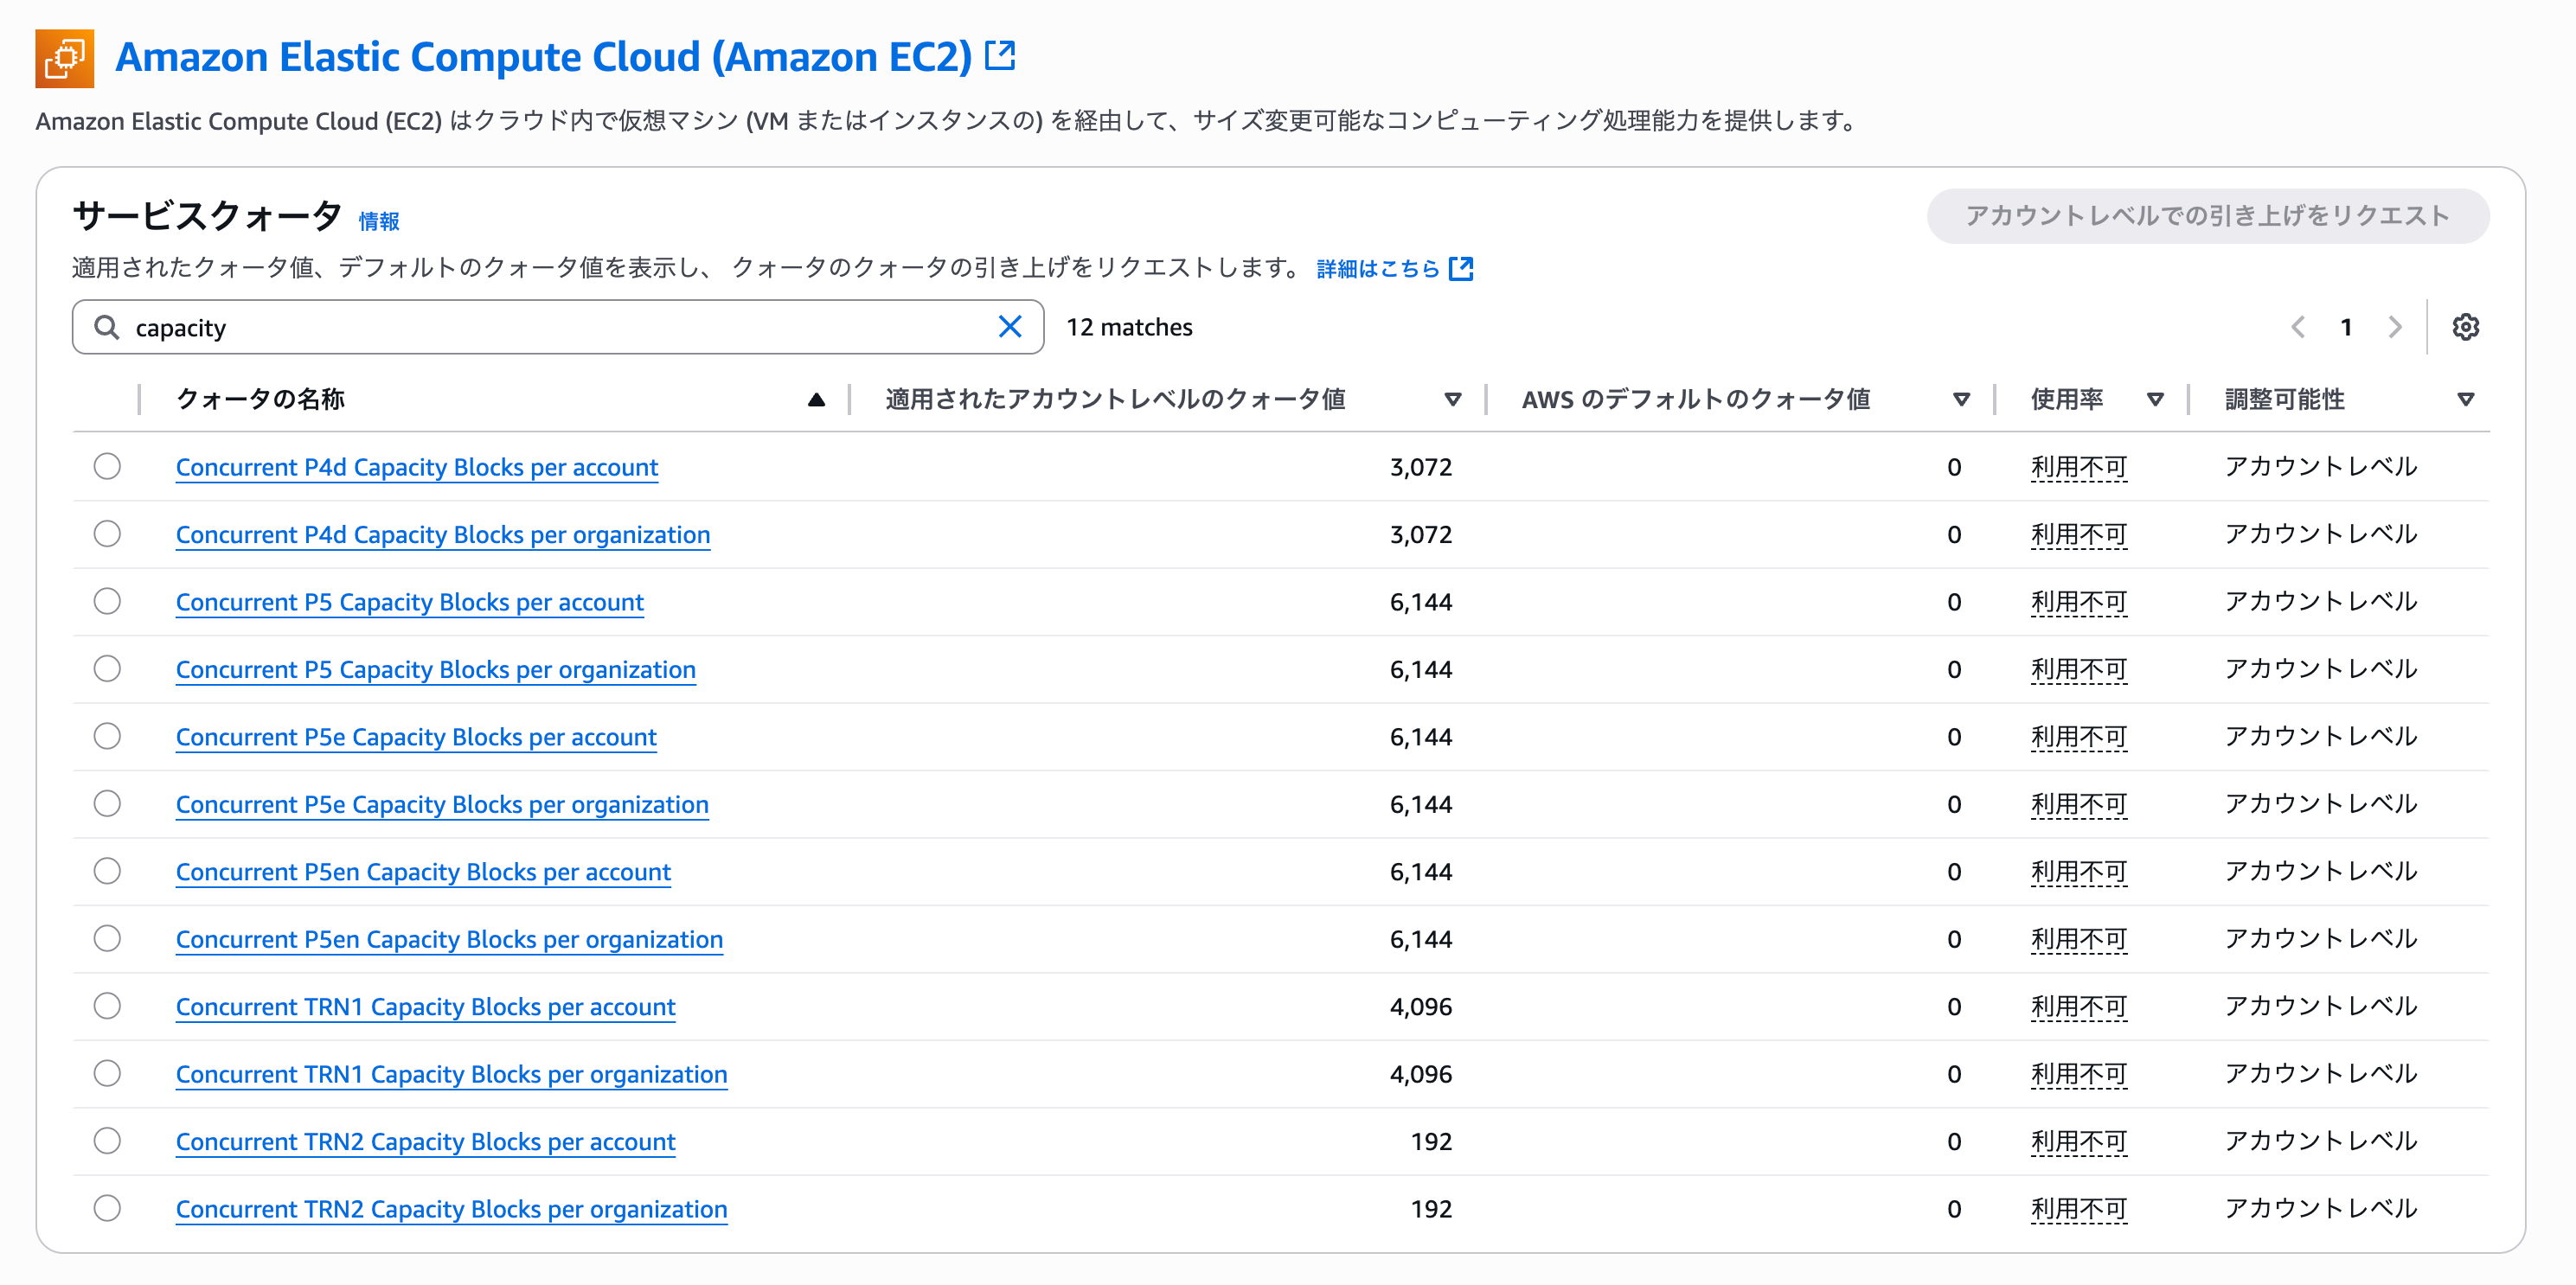The image size is (2576, 1285).
Task: Open Concurrent P5 Capacity Blocks per account
Action: [410, 602]
